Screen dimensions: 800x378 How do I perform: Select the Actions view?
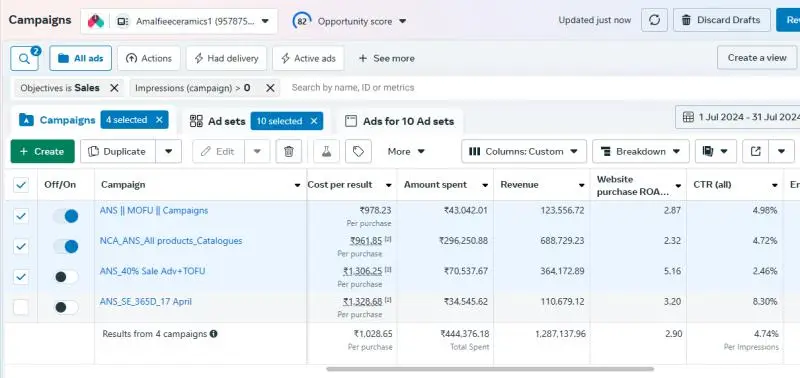(x=148, y=58)
